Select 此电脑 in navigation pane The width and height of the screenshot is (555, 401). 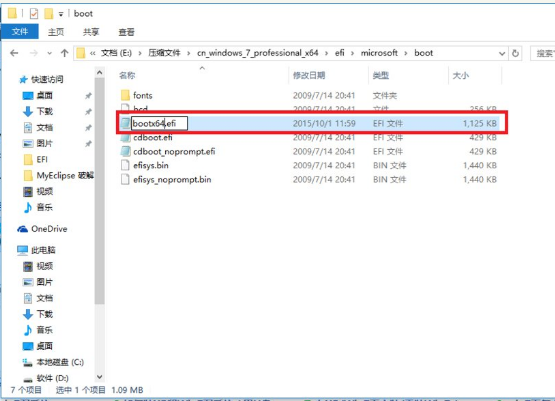click(43, 250)
